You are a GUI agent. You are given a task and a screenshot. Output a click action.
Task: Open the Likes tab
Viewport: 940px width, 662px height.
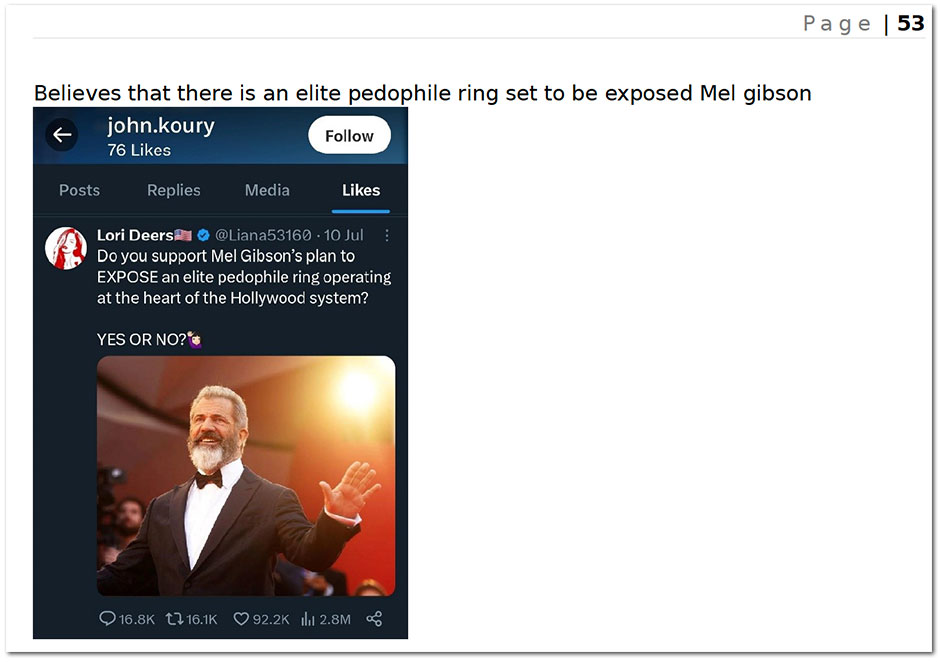point(361,190)
